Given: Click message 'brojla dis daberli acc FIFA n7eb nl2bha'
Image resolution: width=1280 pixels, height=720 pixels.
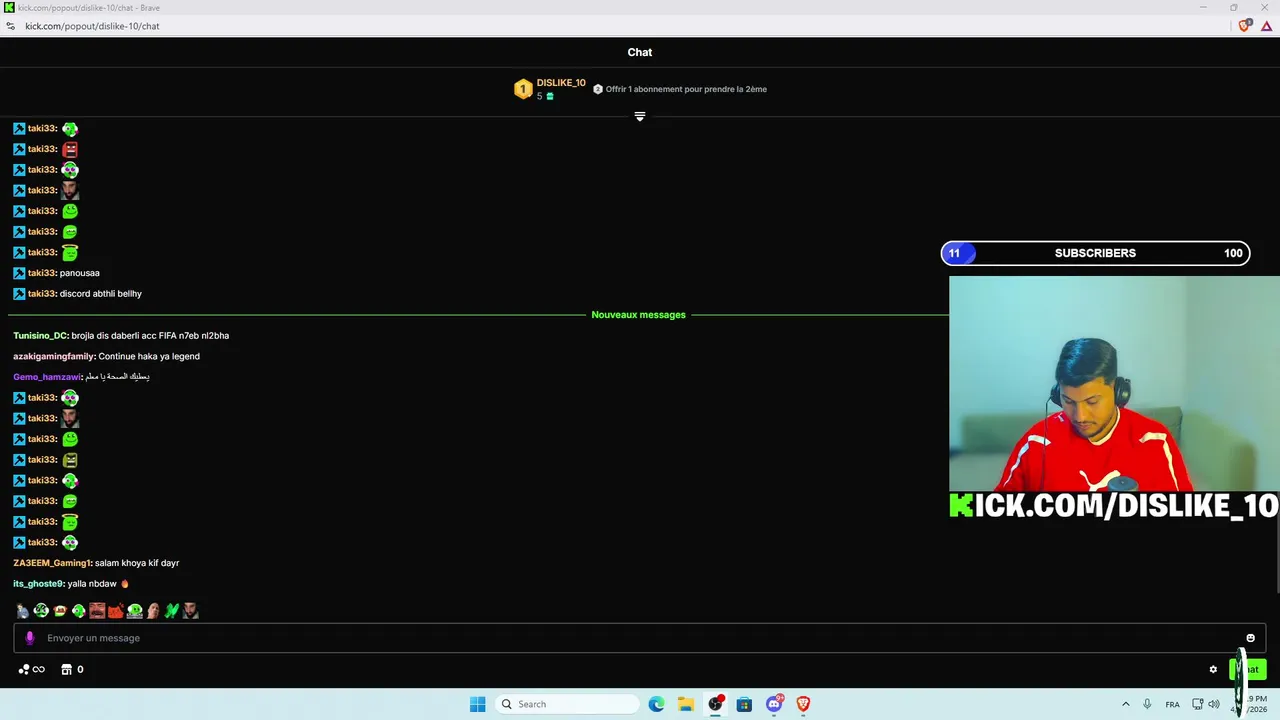Looking at the screenshot, I should 150,336.
